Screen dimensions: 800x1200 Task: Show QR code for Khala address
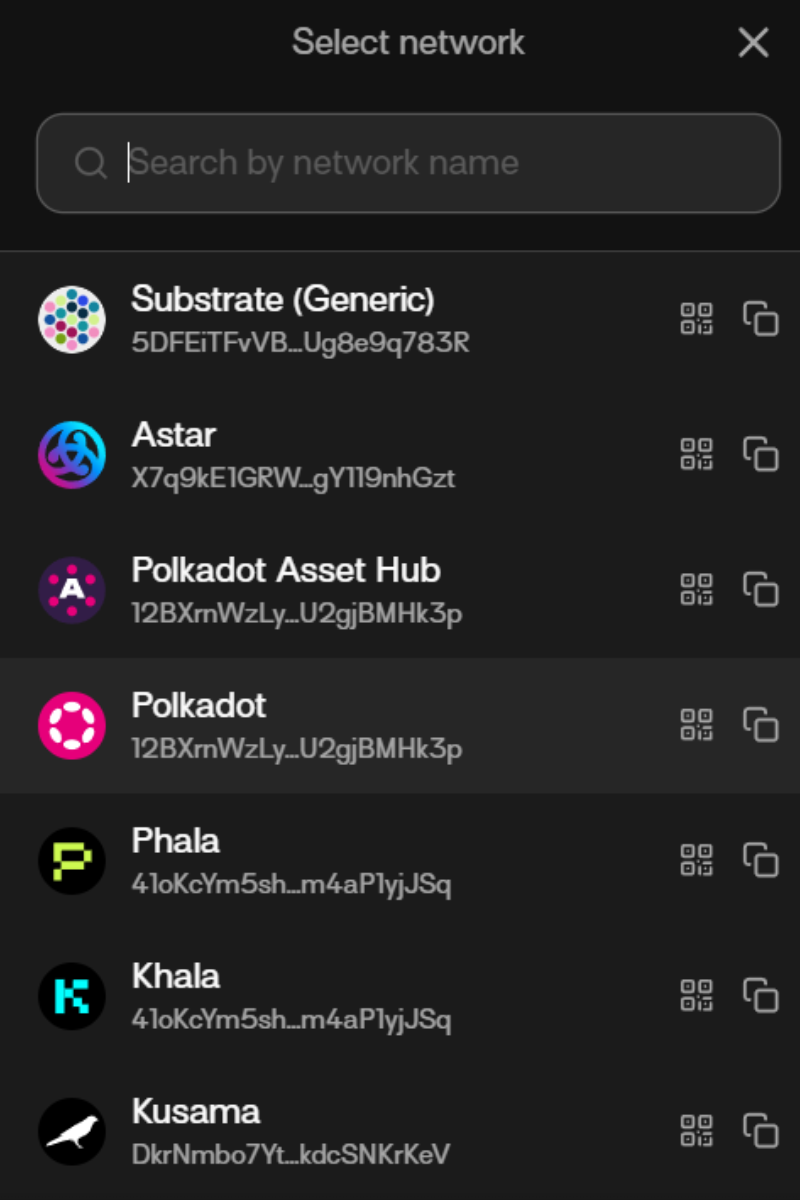pyautogui.click(x=696, y=995)
